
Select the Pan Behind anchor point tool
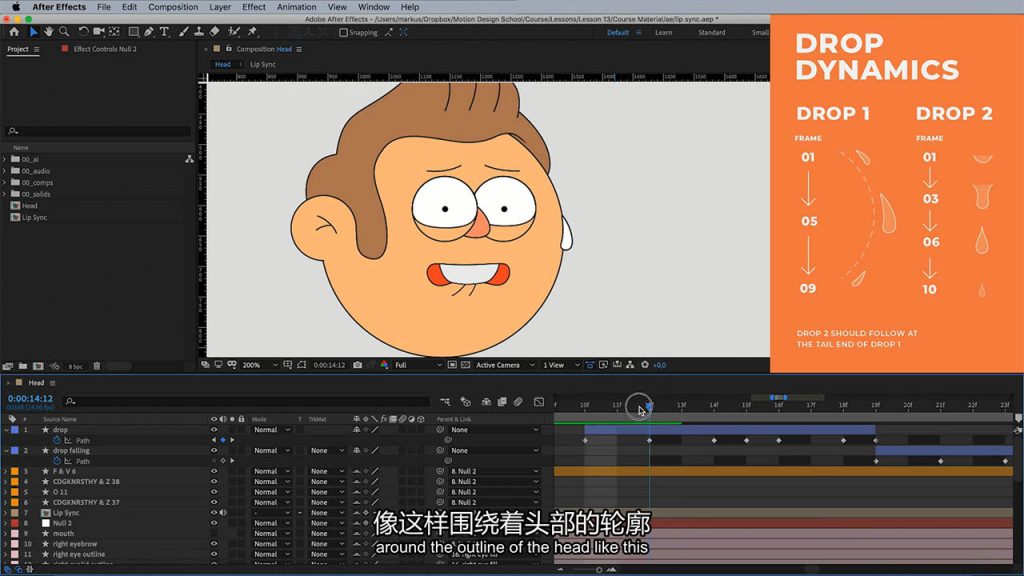[x=114, y=31]
